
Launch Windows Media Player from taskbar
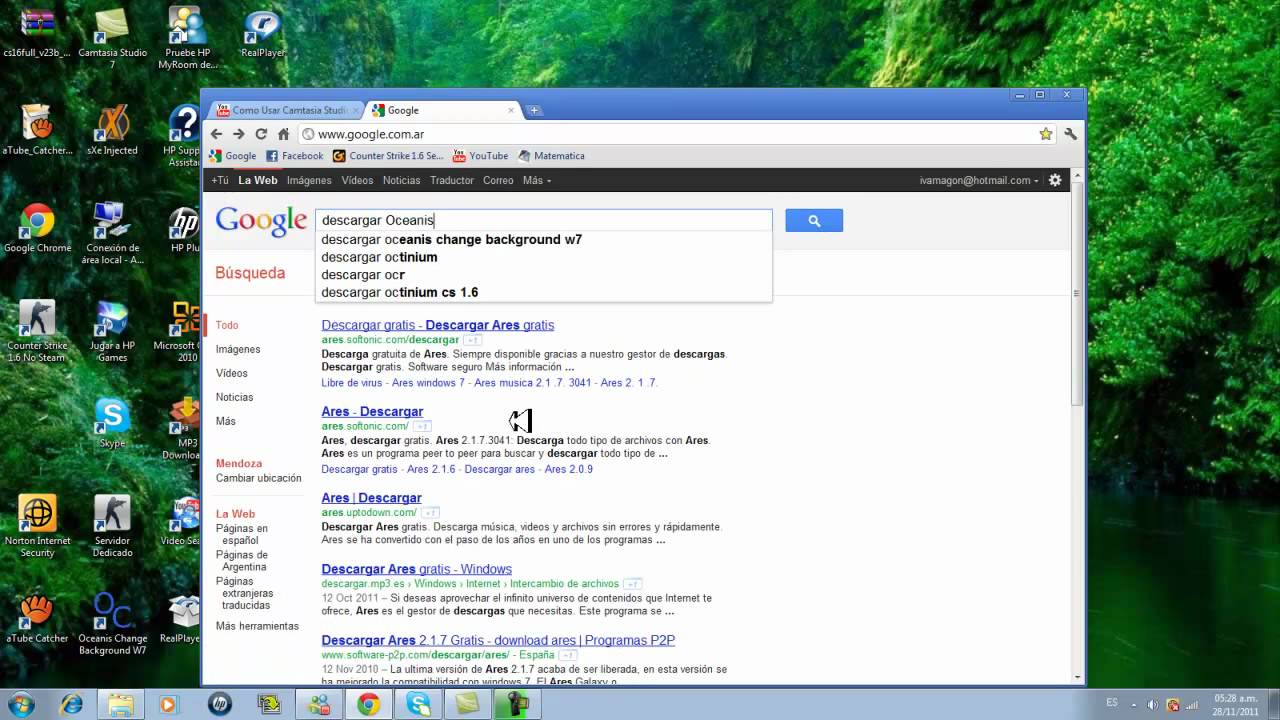(x=169, y=704)
